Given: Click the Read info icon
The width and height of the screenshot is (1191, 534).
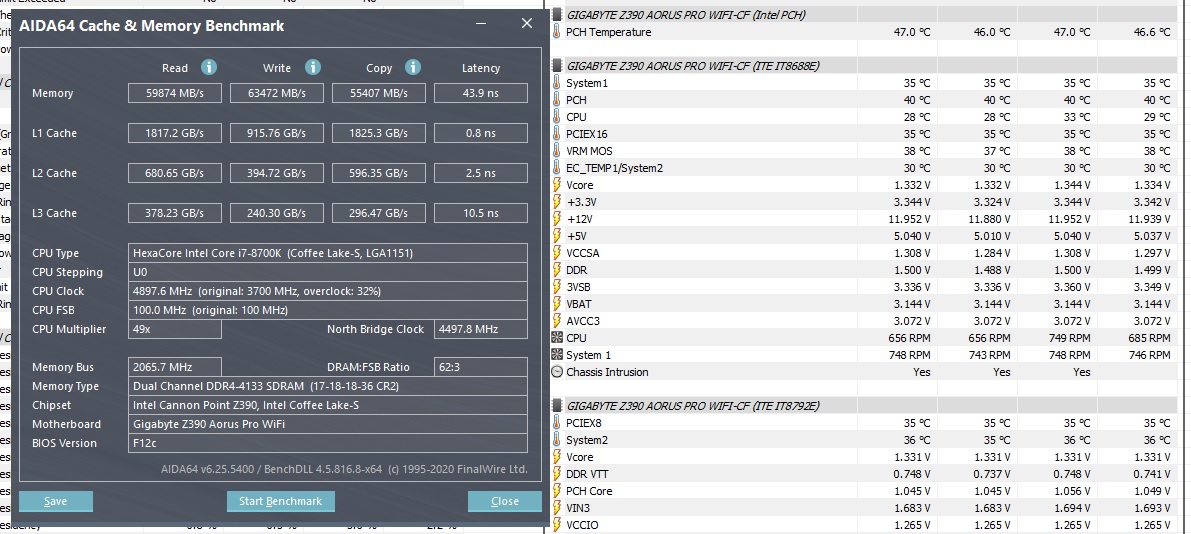Looking at the screenshot, I should (209, 67).
